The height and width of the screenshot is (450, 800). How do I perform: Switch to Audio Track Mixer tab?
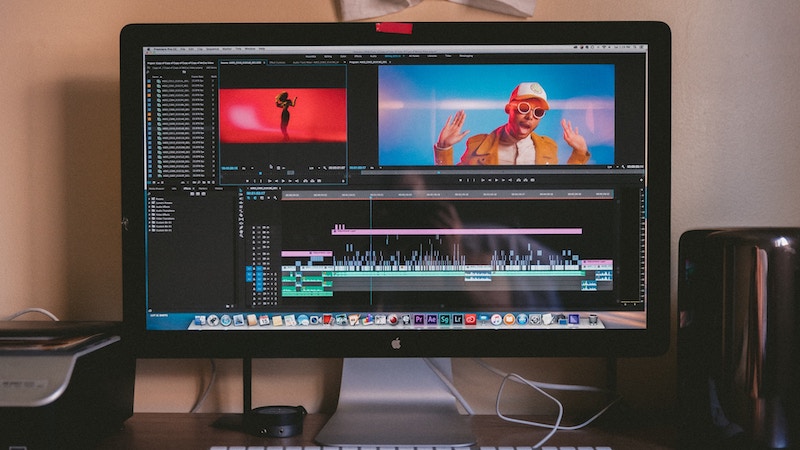click(316, 62)
